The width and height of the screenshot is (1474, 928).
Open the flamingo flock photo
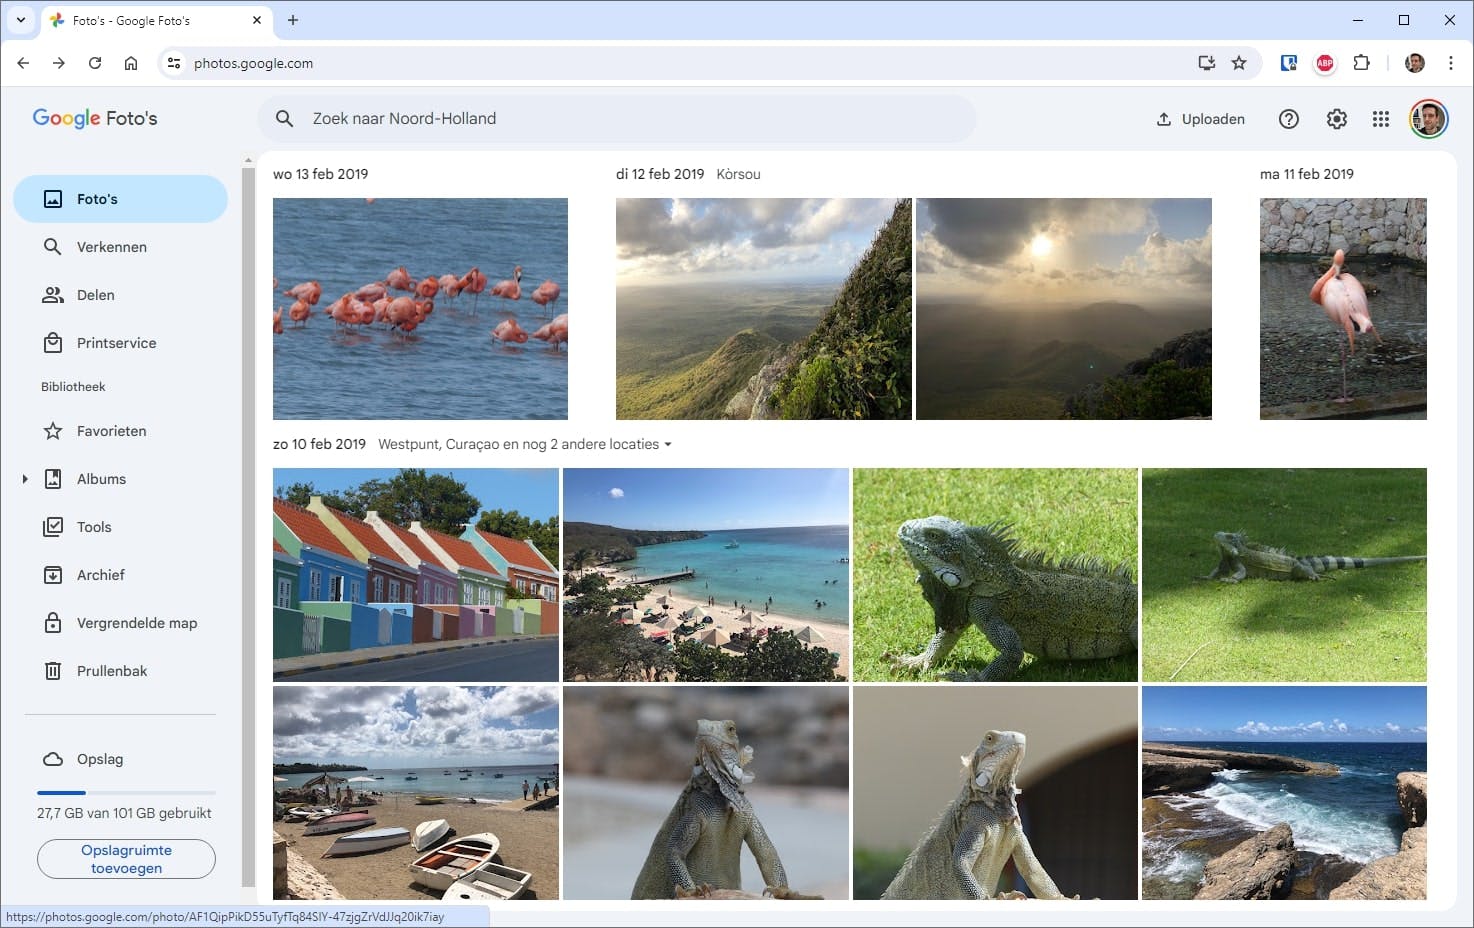(420, 308)
